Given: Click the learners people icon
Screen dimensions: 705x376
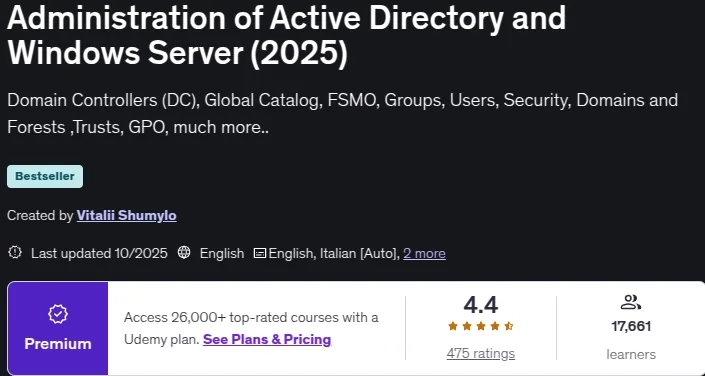Looking at the screenshot, I should click(x=630, y=302).
